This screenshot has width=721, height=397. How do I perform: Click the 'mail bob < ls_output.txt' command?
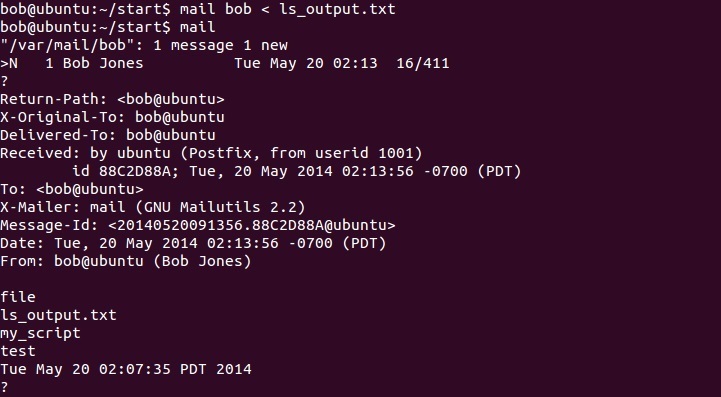[x=288, y=9]
